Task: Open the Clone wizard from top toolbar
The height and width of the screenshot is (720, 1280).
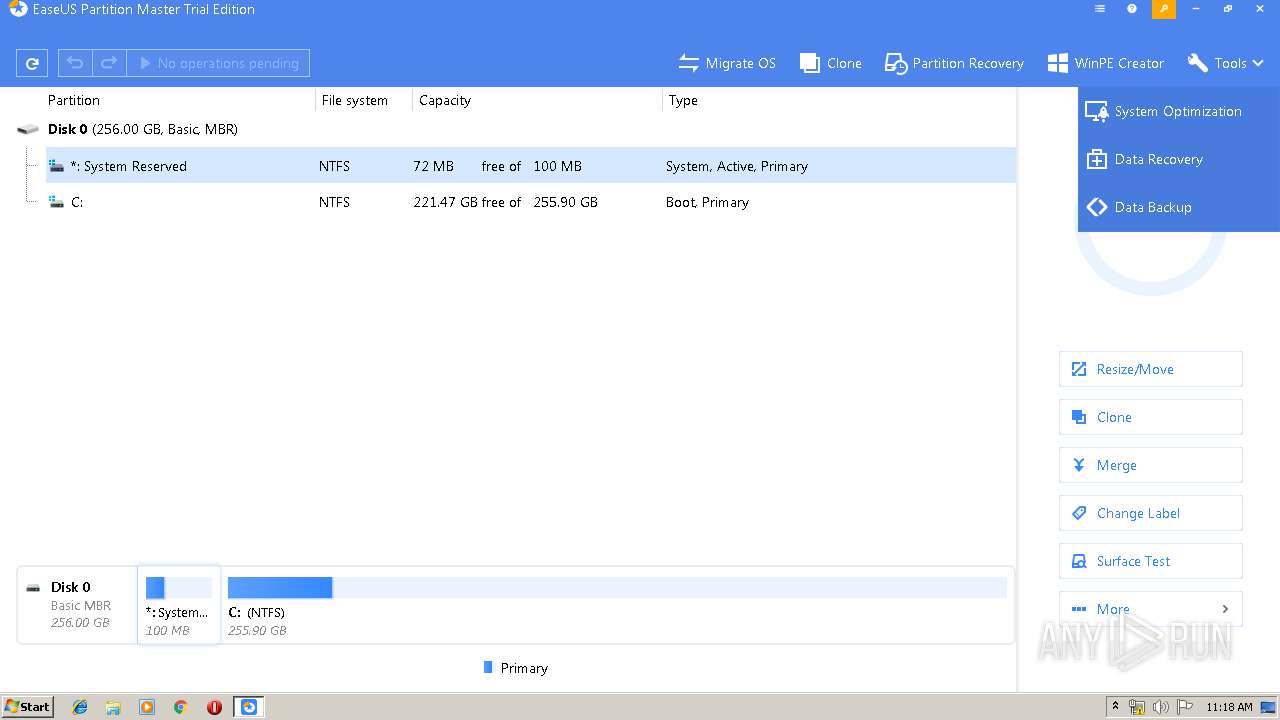Action: coord(831,63)
